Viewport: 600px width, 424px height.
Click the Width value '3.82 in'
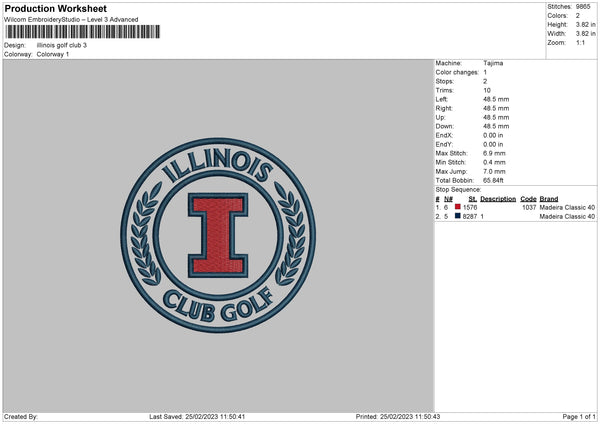(585, 34)
